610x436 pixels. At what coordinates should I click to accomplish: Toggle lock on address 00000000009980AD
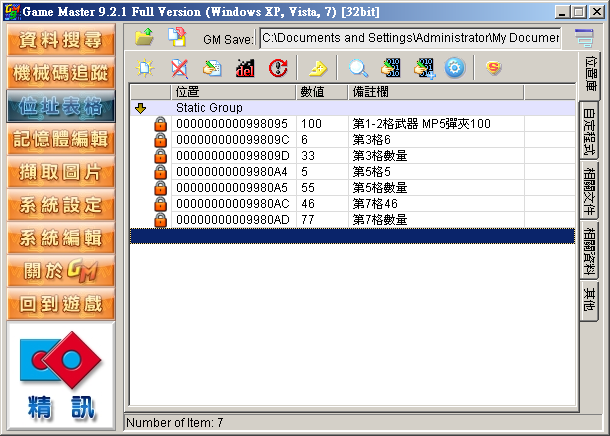(x=160, y=220)
